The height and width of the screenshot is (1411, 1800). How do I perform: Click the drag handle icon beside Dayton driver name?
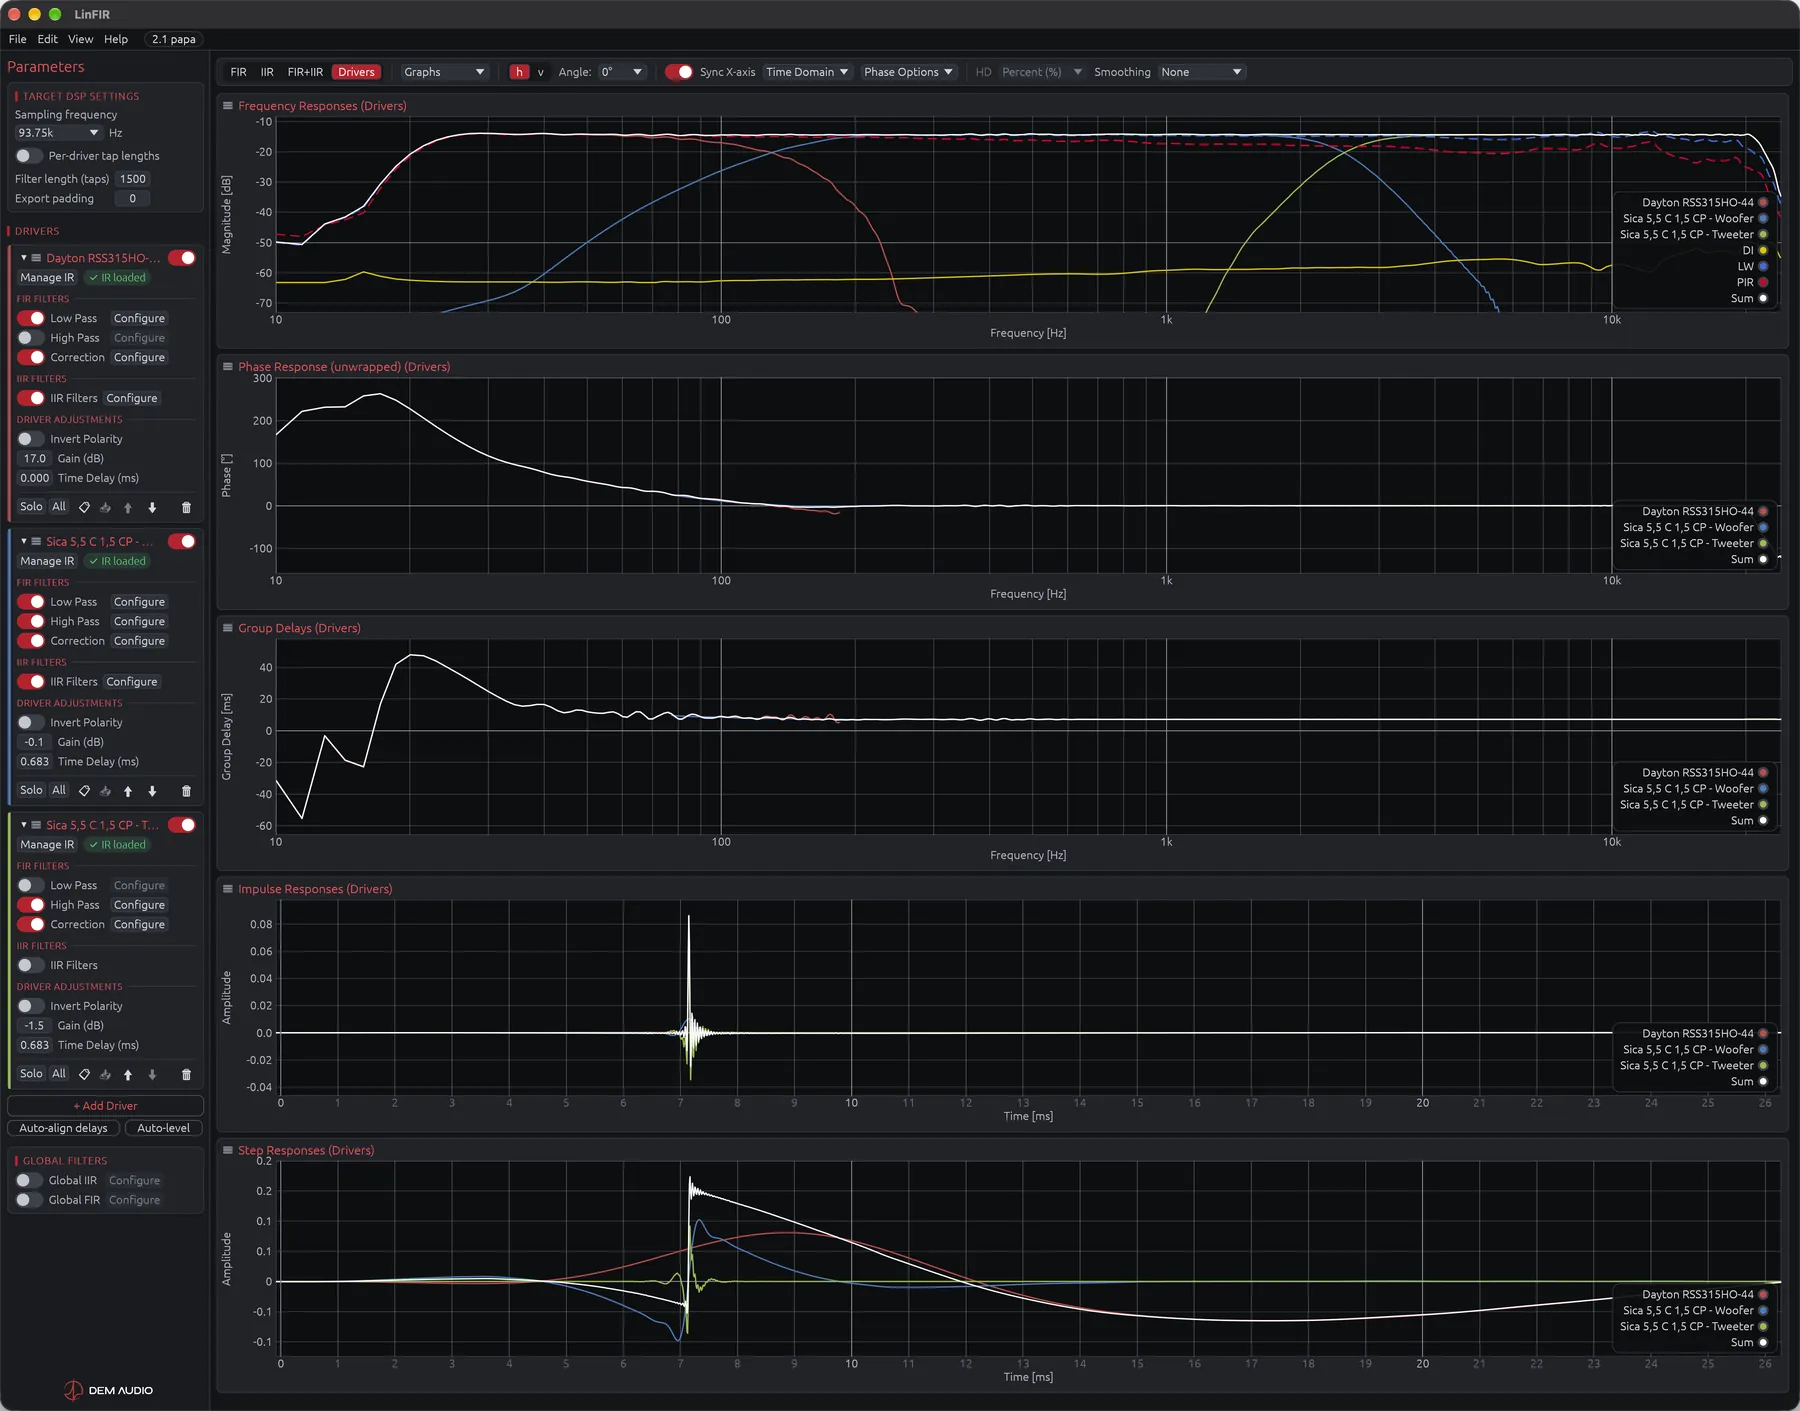coord(36,258)
